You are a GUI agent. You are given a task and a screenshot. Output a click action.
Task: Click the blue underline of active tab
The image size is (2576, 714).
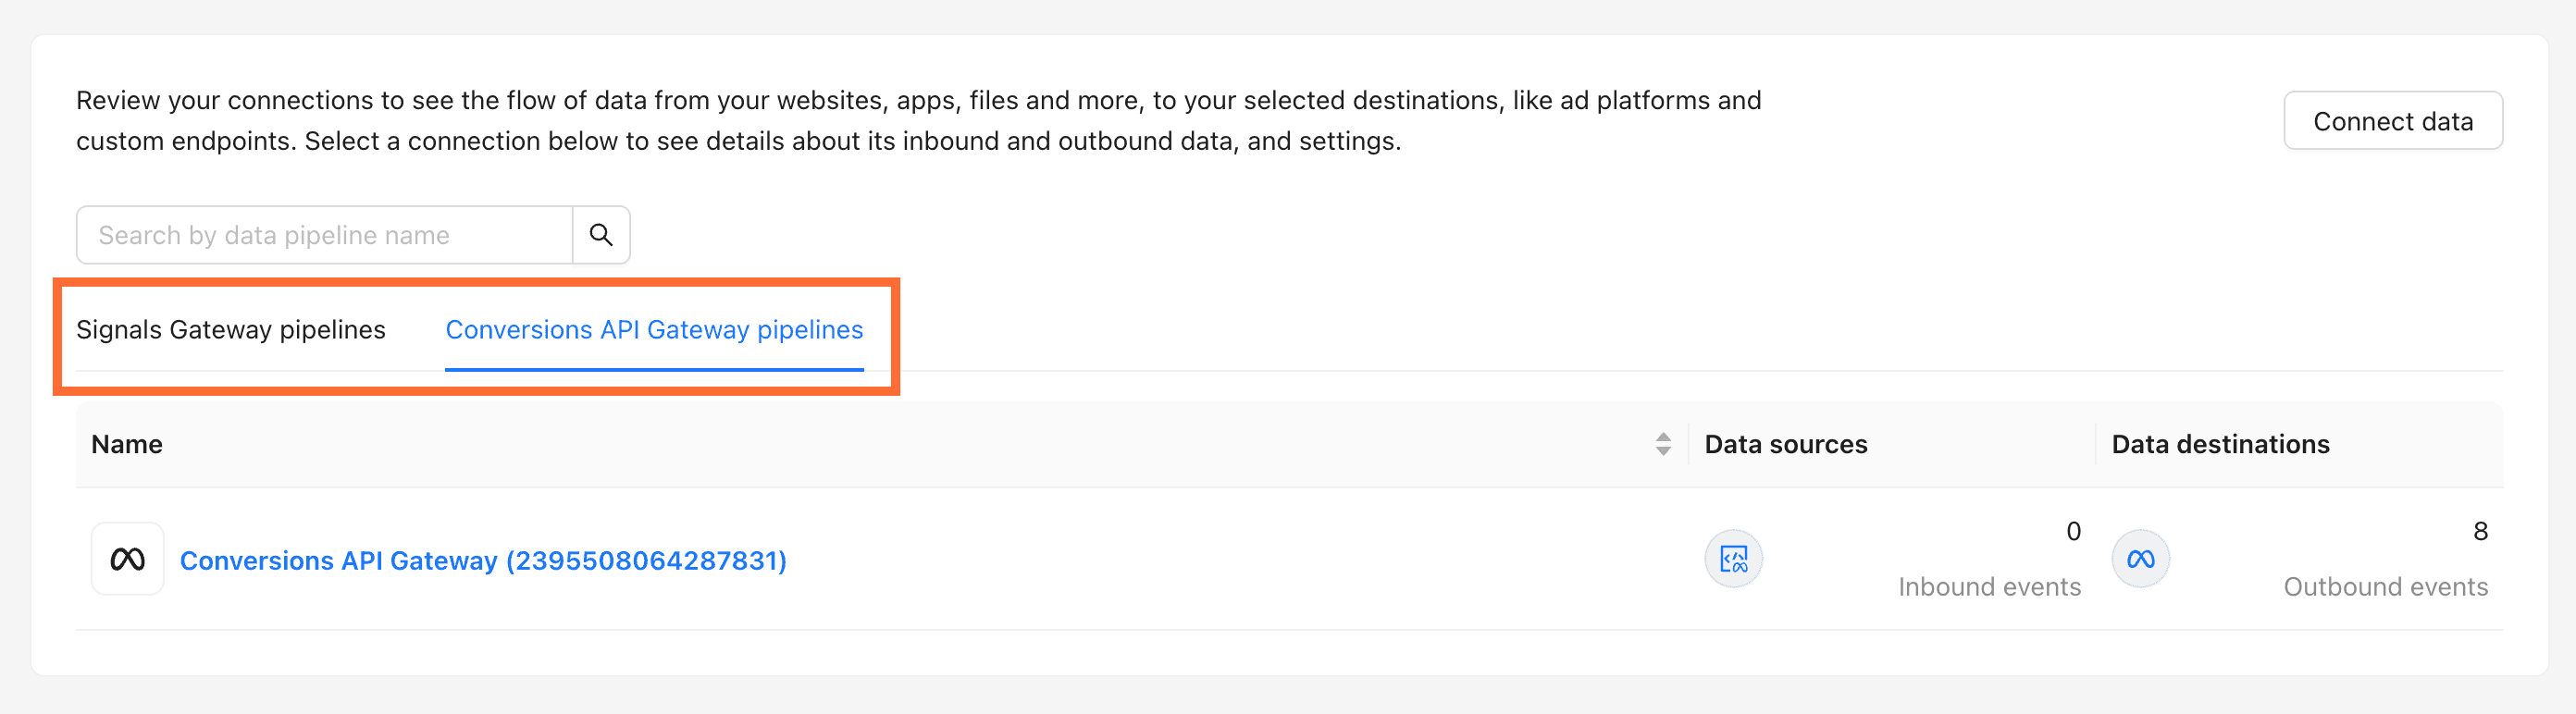(x=654, y=370)
